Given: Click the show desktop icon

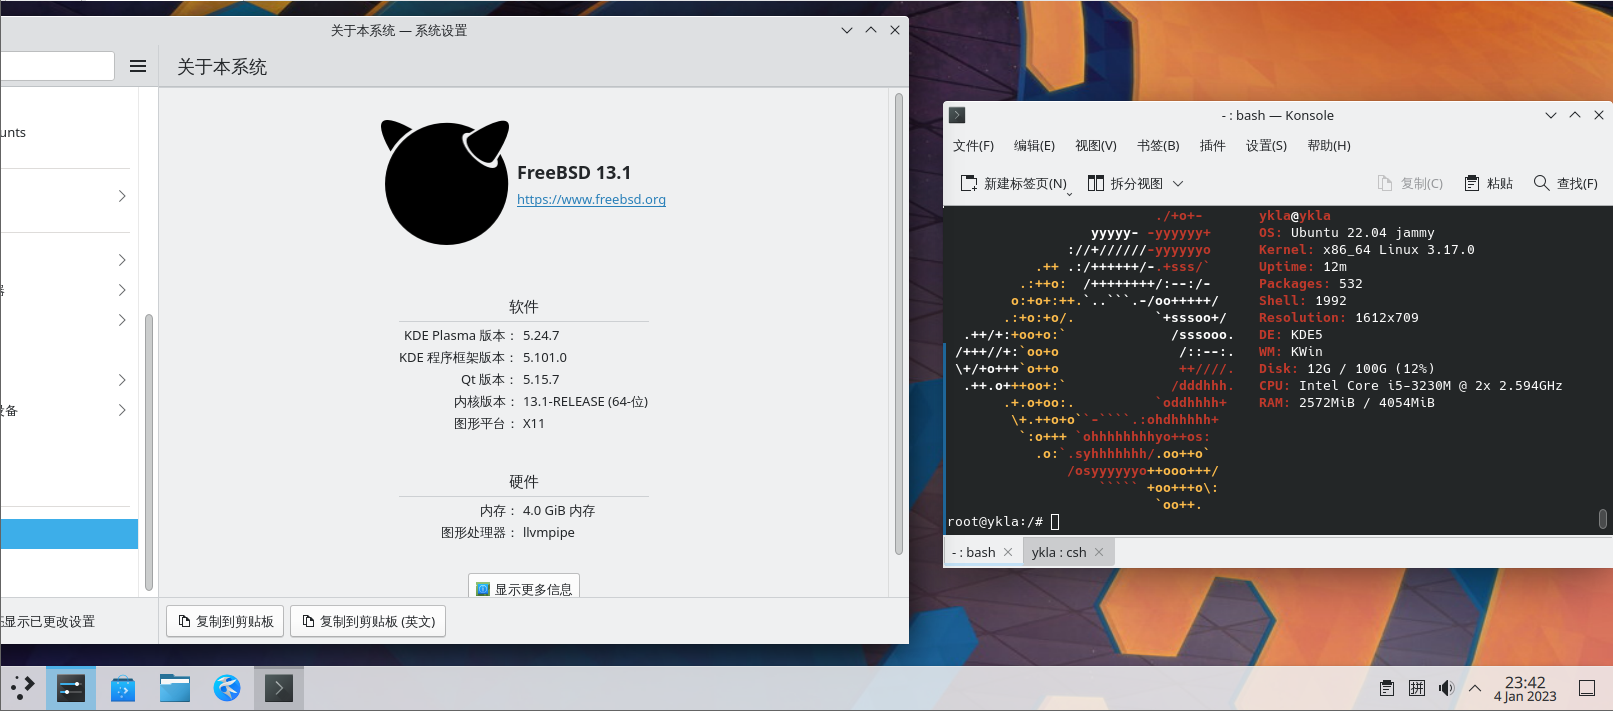Looking at the screenshot, I should (x=1587, y=688).
